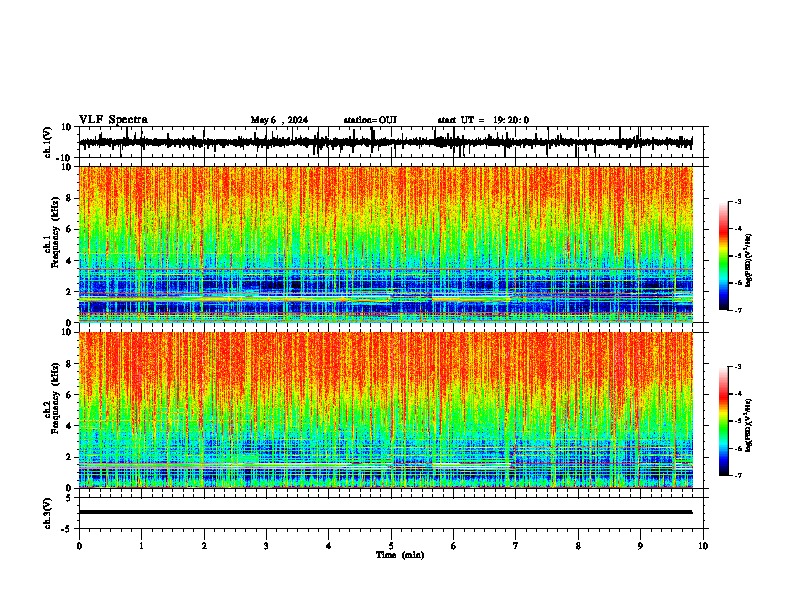This screenshot has width=792, height=612.
Task: Click the "3" tick on the time axis
Action: click(266, 546)
